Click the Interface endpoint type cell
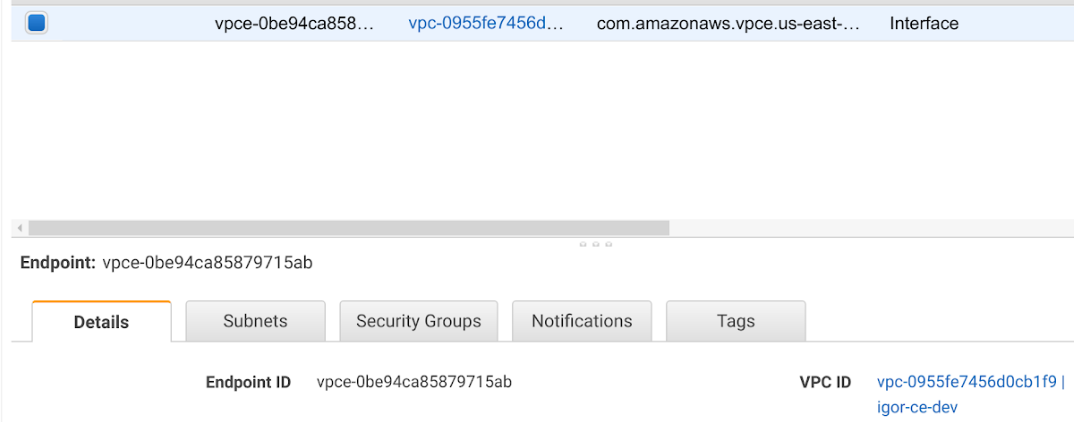This screenshot has width=1074, height=422. (x=923, y=24)
